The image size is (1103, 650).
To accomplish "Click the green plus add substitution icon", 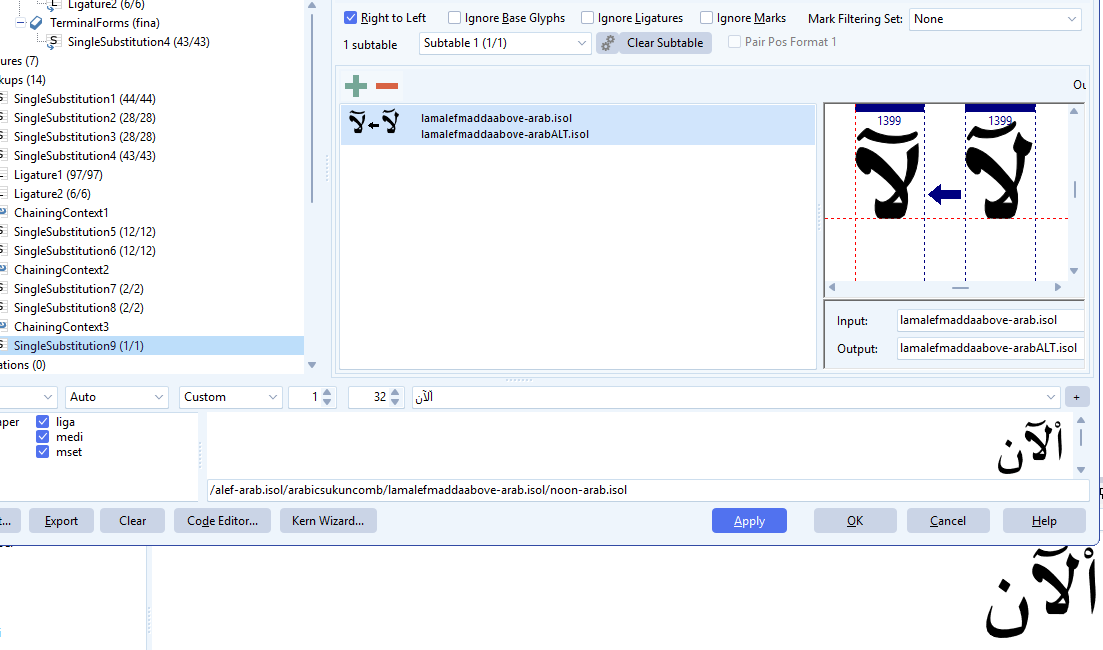I will tap(355, 86).
